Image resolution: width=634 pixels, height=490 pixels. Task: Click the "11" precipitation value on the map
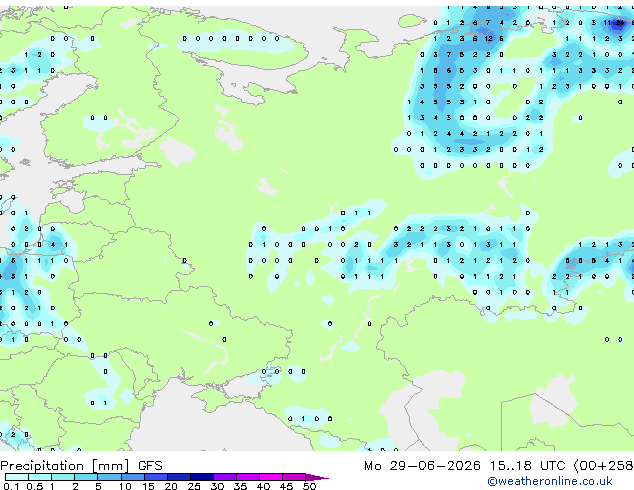click(x=607, y=23)
